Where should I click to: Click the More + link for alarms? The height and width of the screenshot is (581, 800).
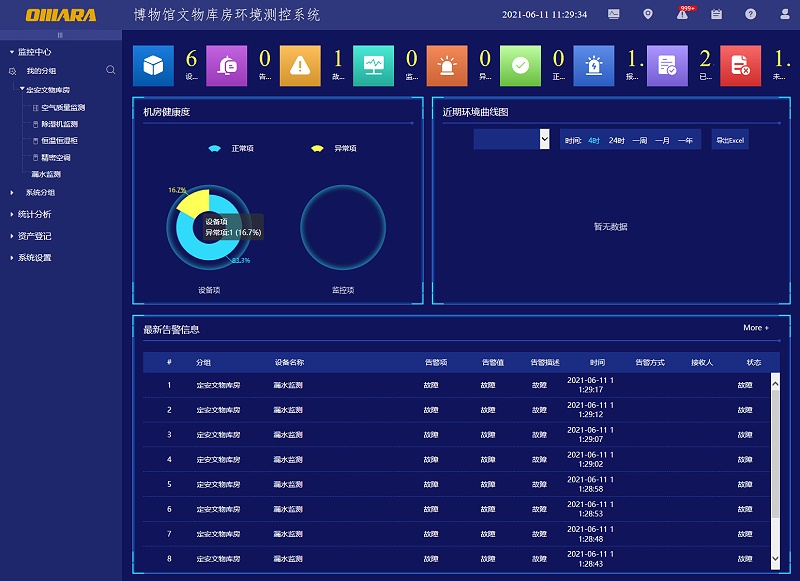756,328
